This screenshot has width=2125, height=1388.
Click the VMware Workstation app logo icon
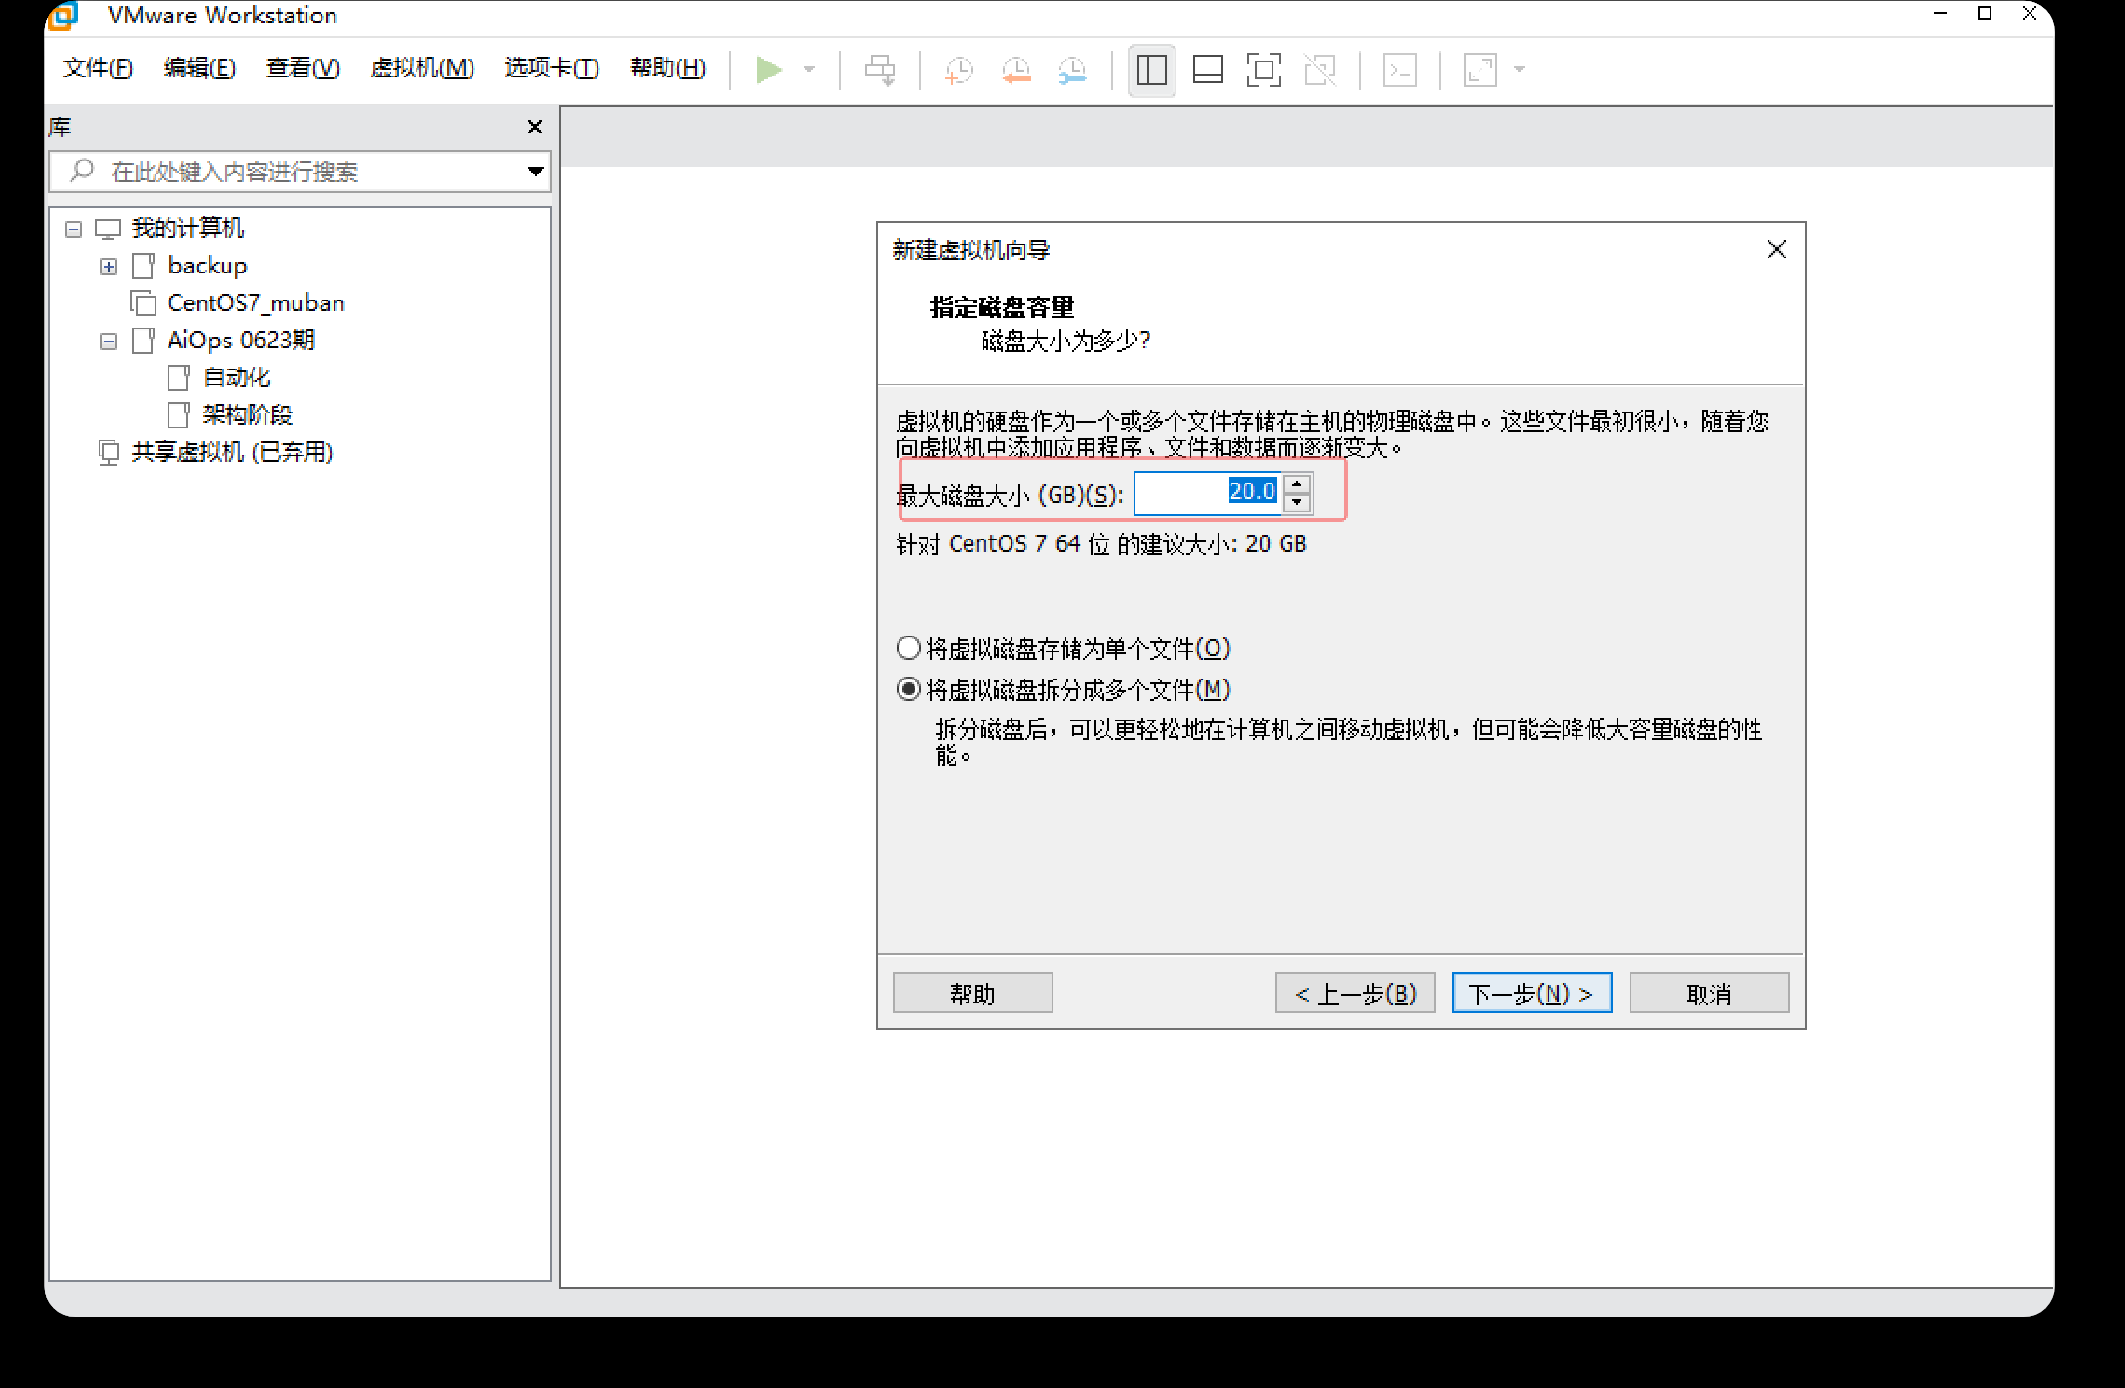point(63,15)
